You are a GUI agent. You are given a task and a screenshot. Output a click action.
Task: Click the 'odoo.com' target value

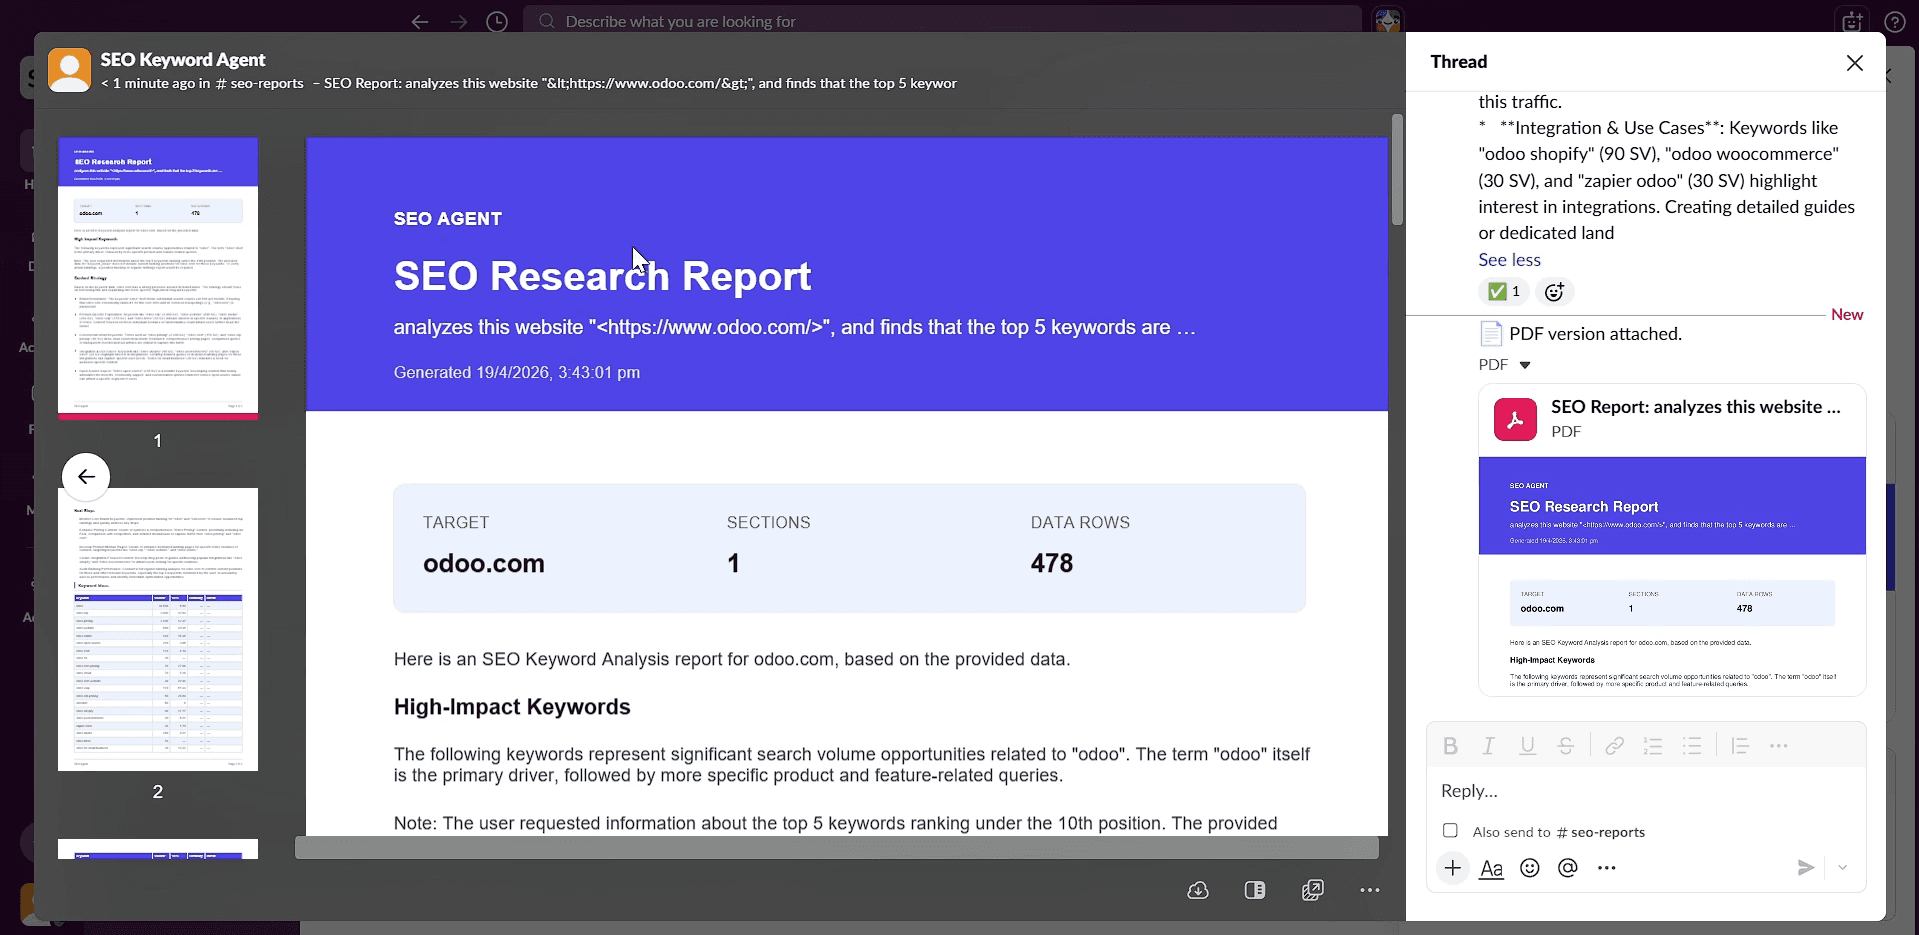tap(484, 563)
